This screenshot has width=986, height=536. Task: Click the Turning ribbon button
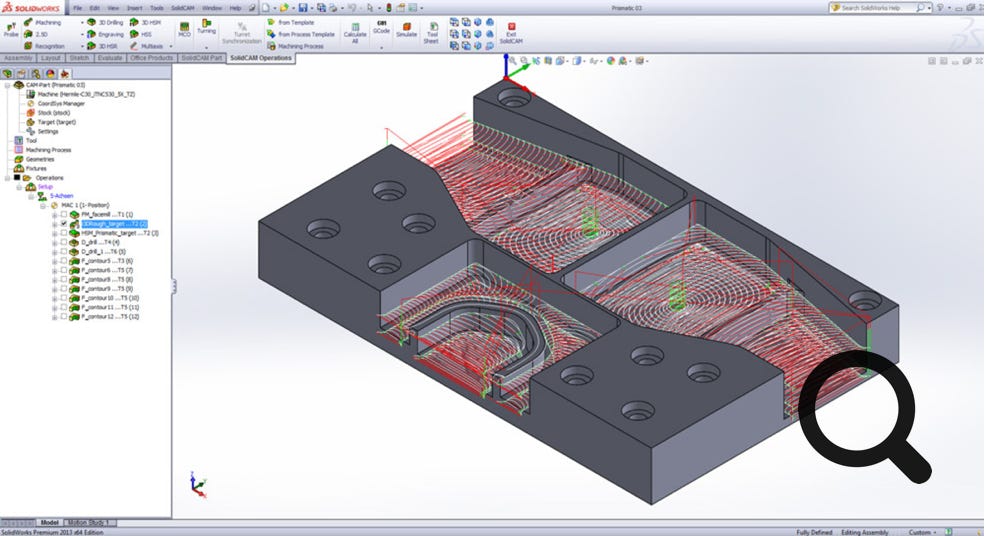click(x=206, y=26)
